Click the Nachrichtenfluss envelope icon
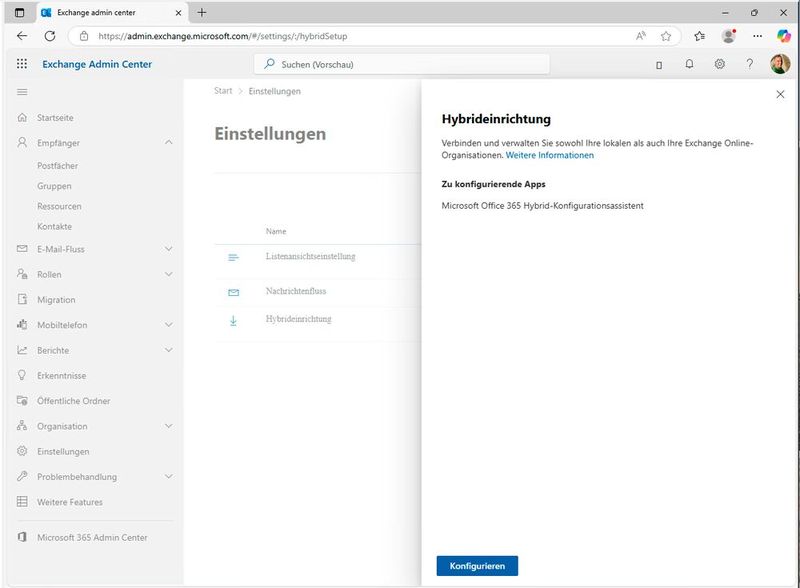The width and height of the screenshot is (800, 588). tap(233, 292)
